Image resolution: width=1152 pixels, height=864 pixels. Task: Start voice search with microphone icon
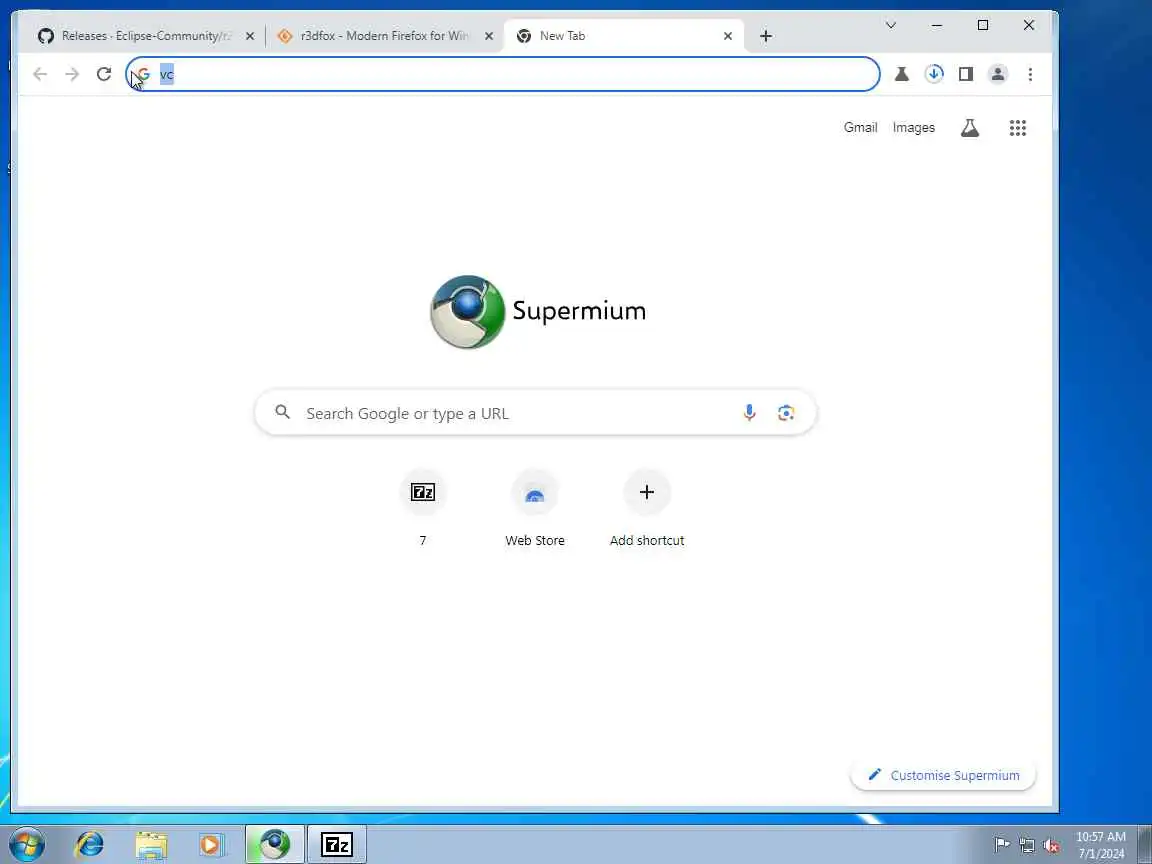[749, 412]
